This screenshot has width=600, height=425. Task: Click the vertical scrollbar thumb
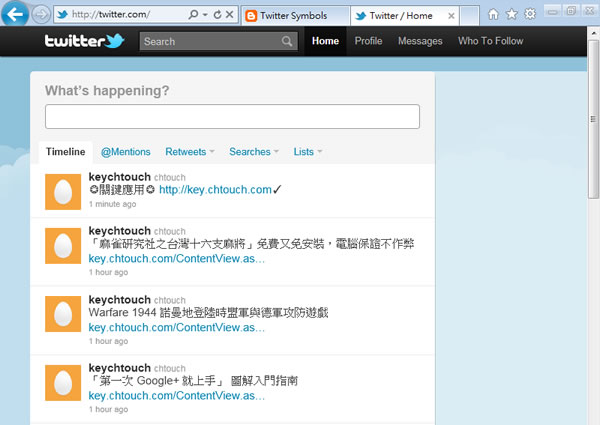click(x=593, y=119)
